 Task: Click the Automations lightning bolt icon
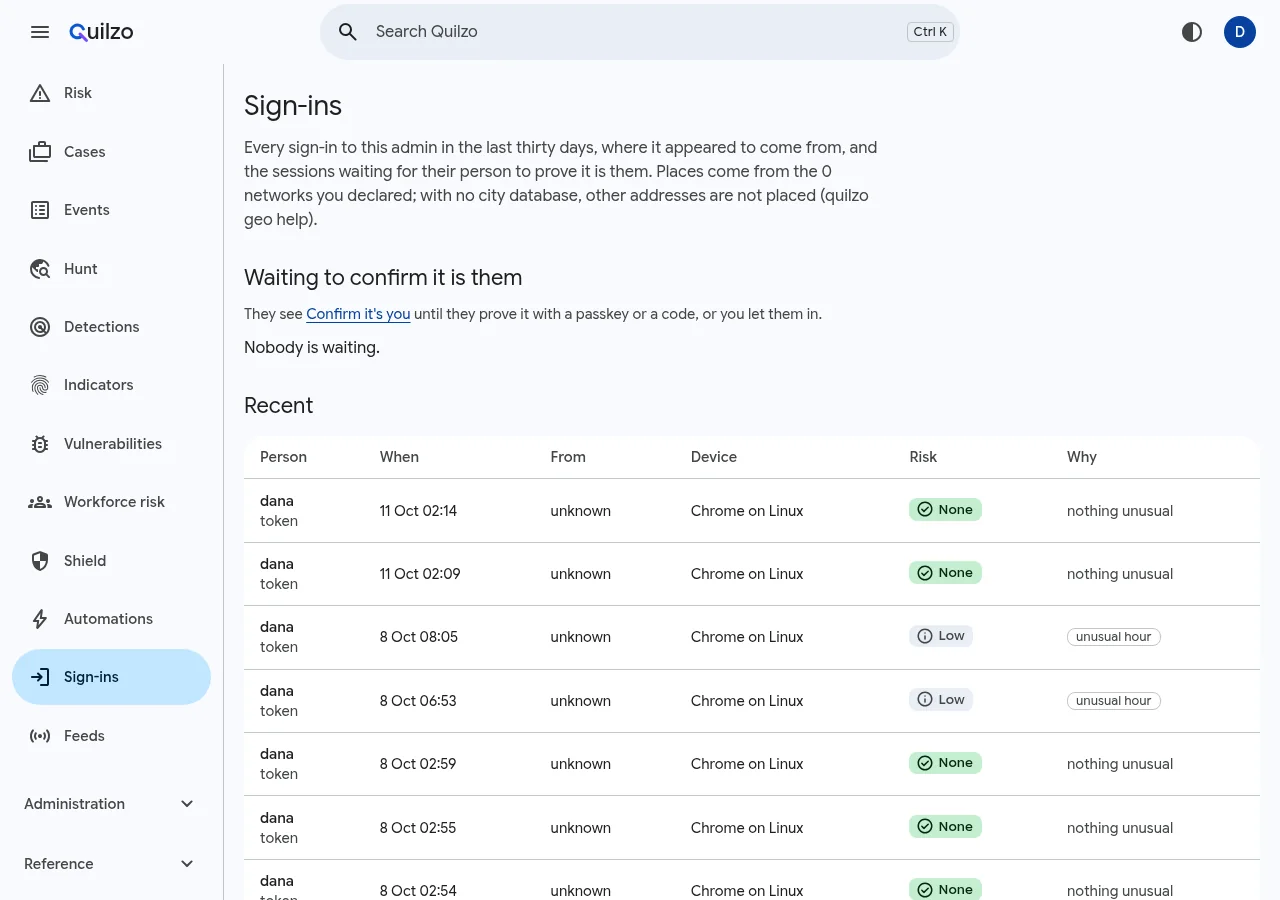[x=40, y=619]
